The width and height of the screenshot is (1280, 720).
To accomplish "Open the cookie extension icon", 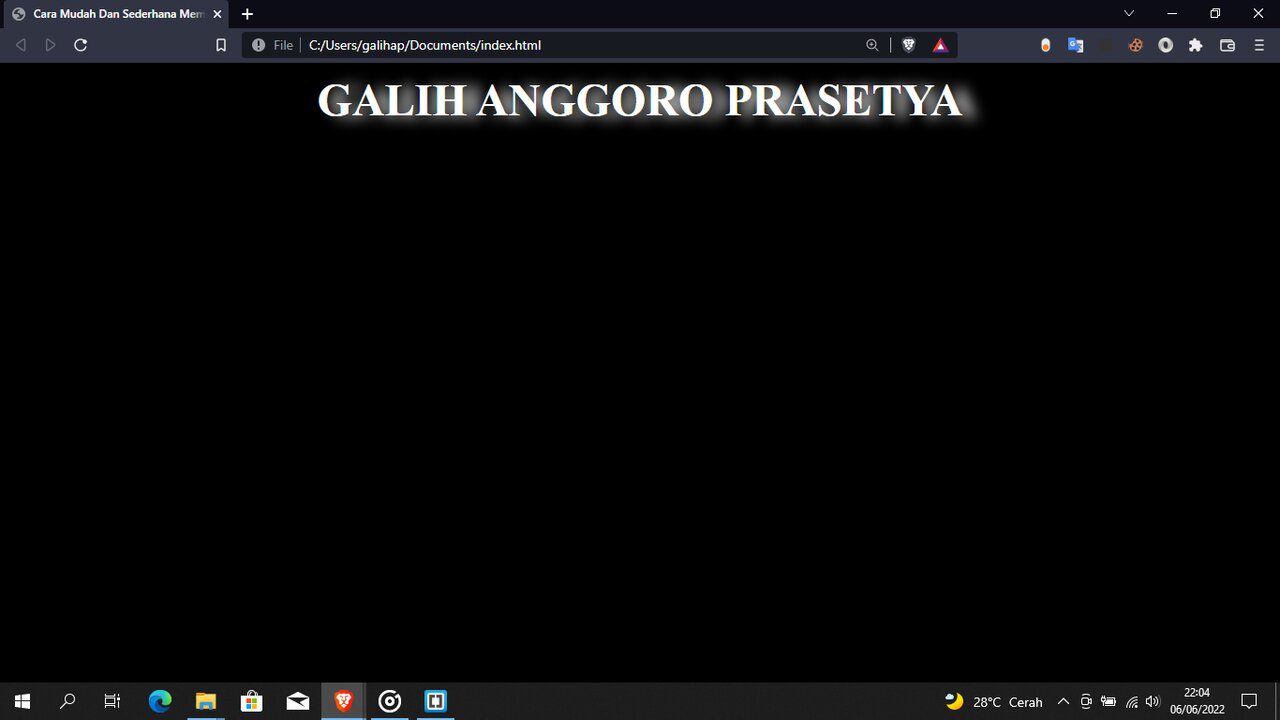I will tap(1135, 45).
